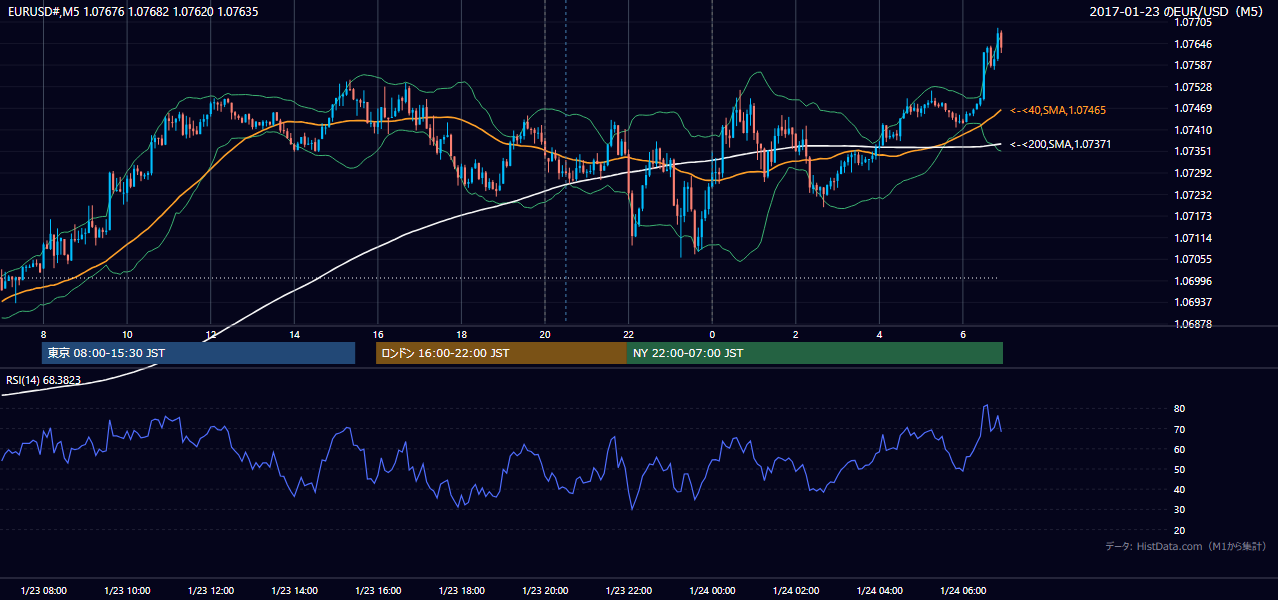The width and height of the screenshot is (1278, 600).
Task: Click hour tick 0 on price chart axis
Action: point(712,334)
